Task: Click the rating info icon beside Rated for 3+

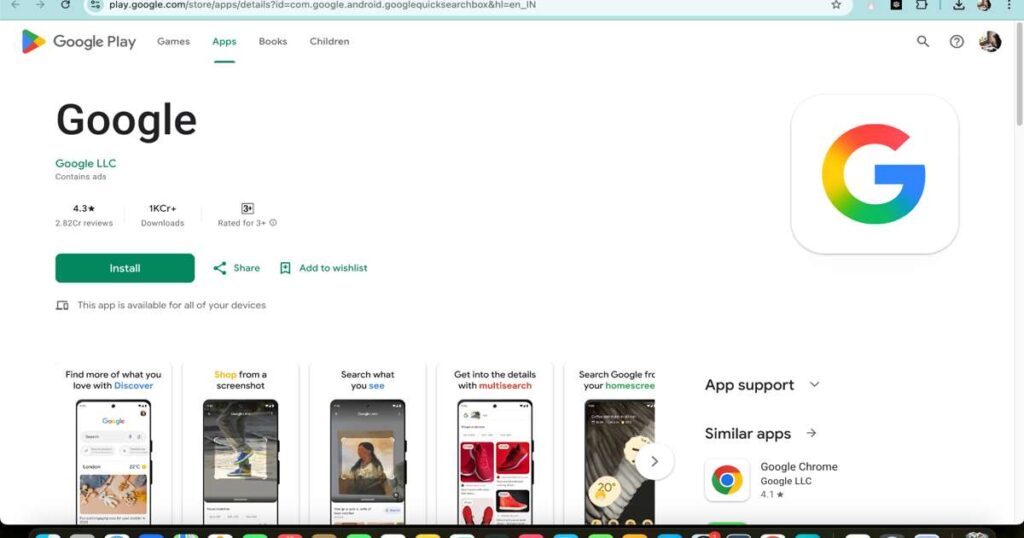Action: pyautogui.click(x=273, y=223)
